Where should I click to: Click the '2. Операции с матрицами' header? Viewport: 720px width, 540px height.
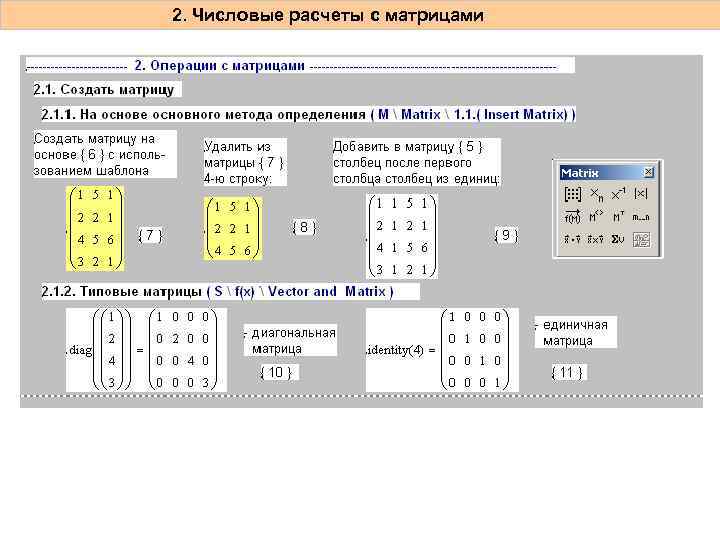coord(219,66)
